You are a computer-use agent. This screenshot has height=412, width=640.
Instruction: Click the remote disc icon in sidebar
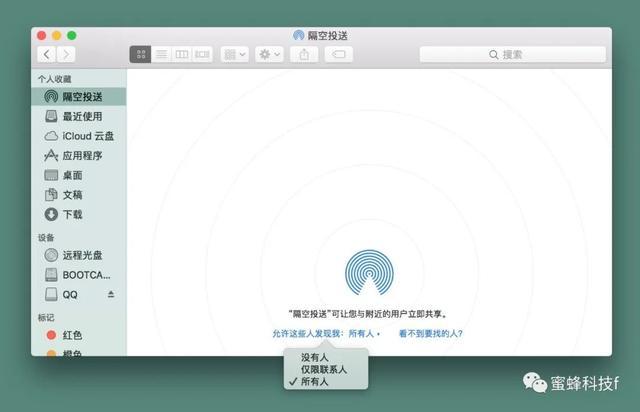point(51,255)
